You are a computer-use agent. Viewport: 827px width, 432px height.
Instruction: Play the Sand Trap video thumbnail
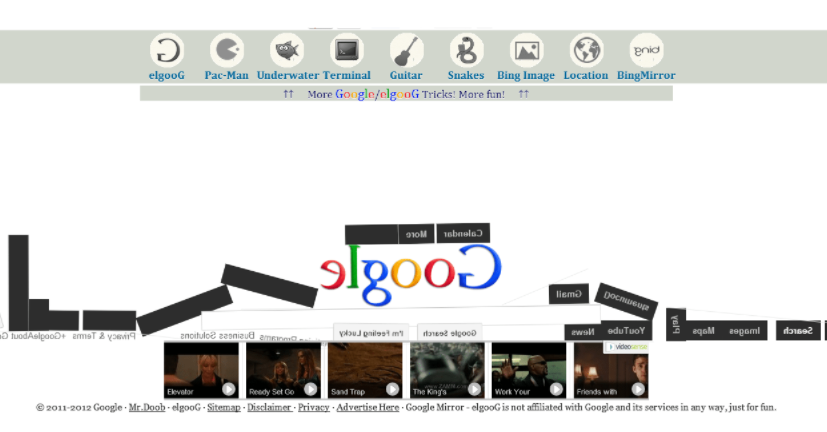point(365,370)
